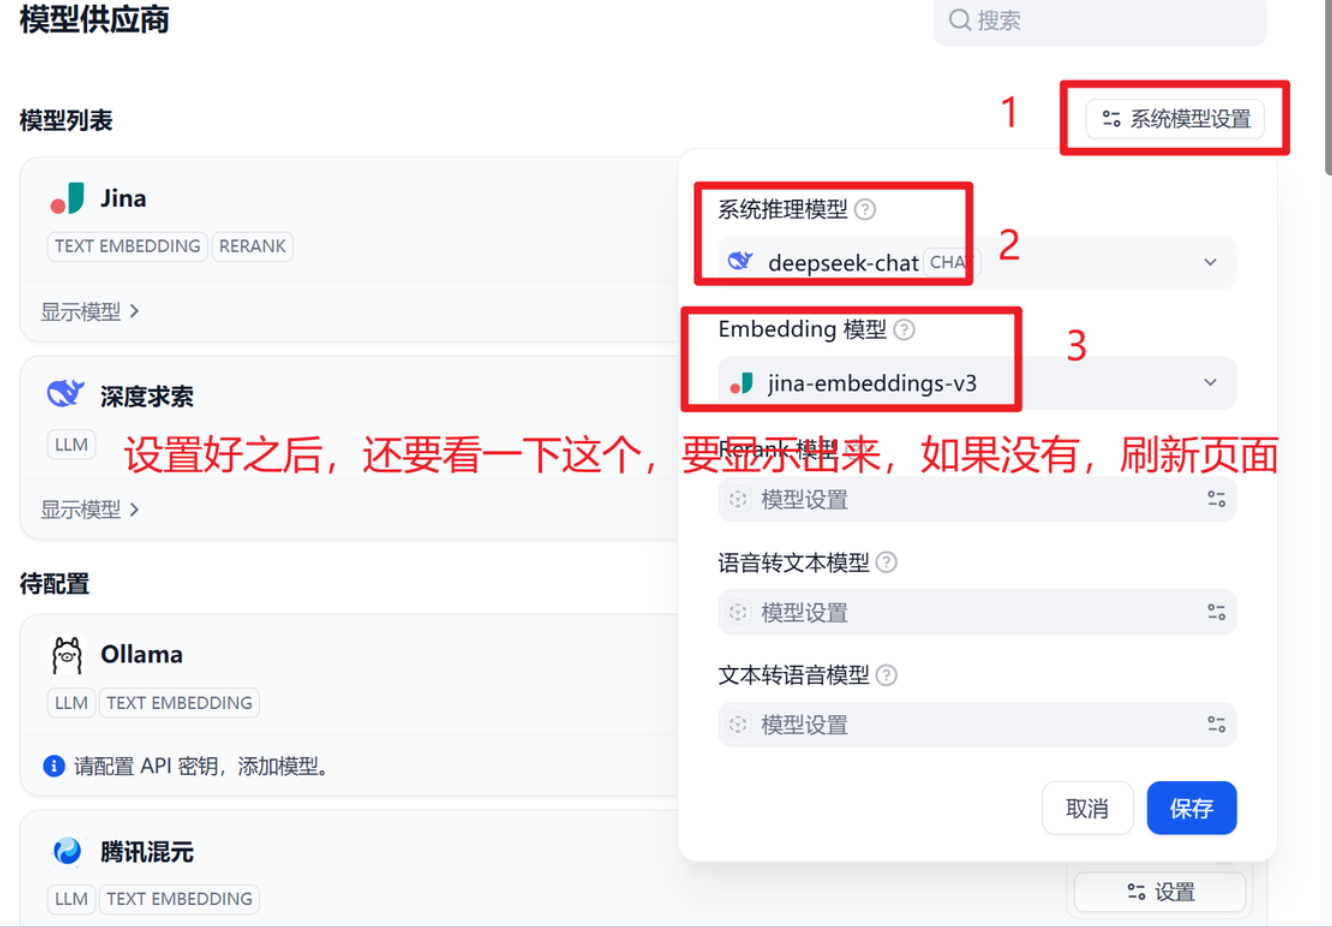Click the Jina icon in Embedding dropdown
Screen dimensions: 1332x927
tap(741, 383)
